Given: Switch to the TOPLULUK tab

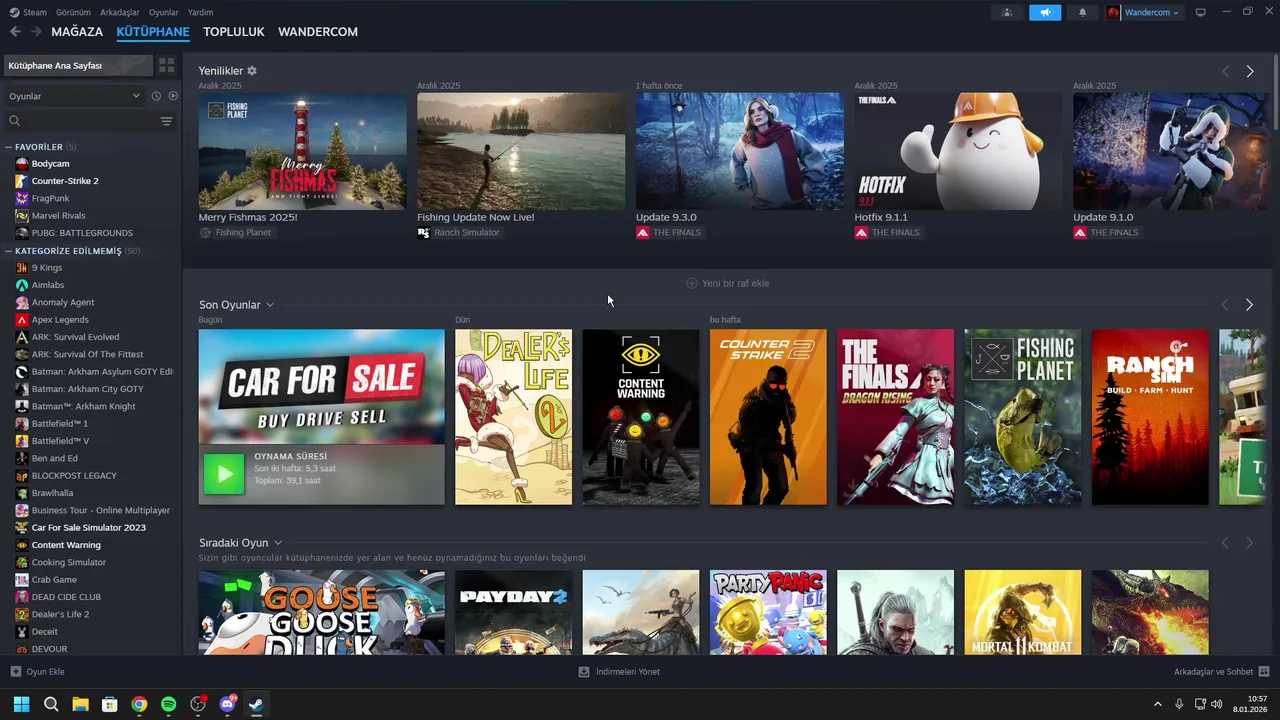Looking at the screenshot, I should point(234,32).
